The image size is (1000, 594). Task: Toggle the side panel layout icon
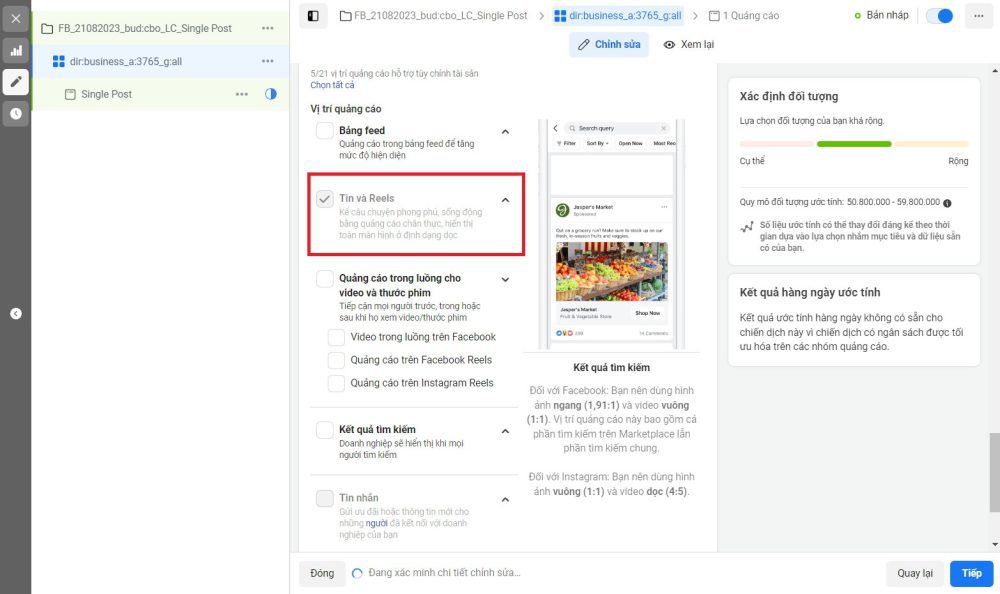[x=313, y=16]
